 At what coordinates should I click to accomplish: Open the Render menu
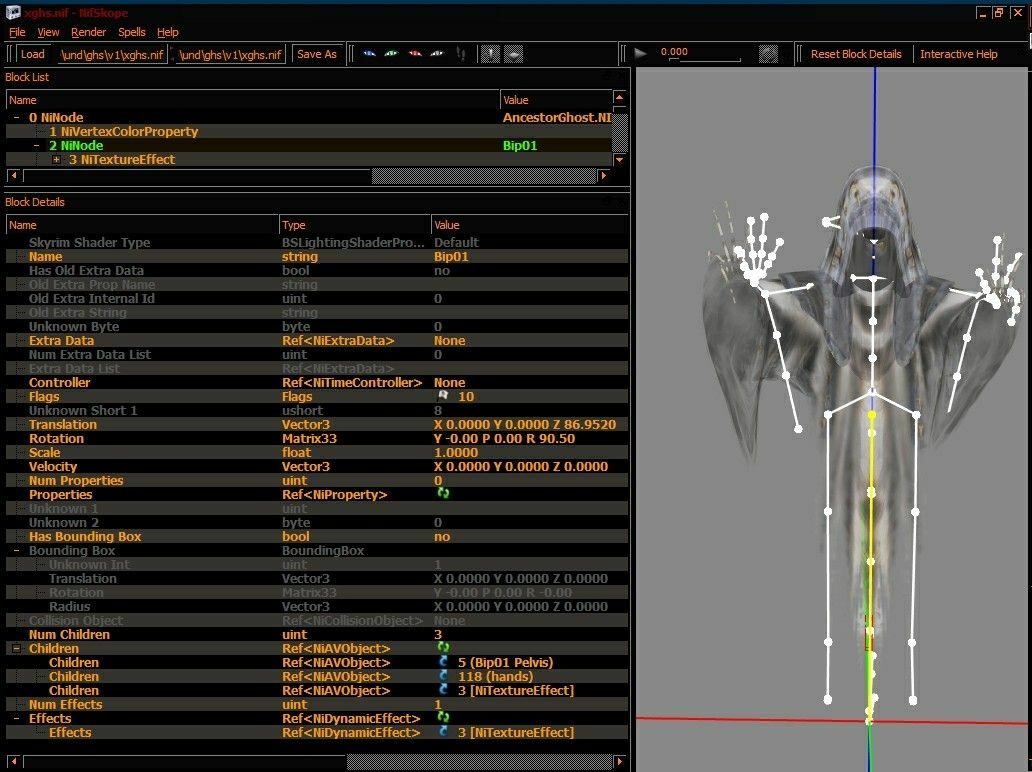(x=88, y=32)
